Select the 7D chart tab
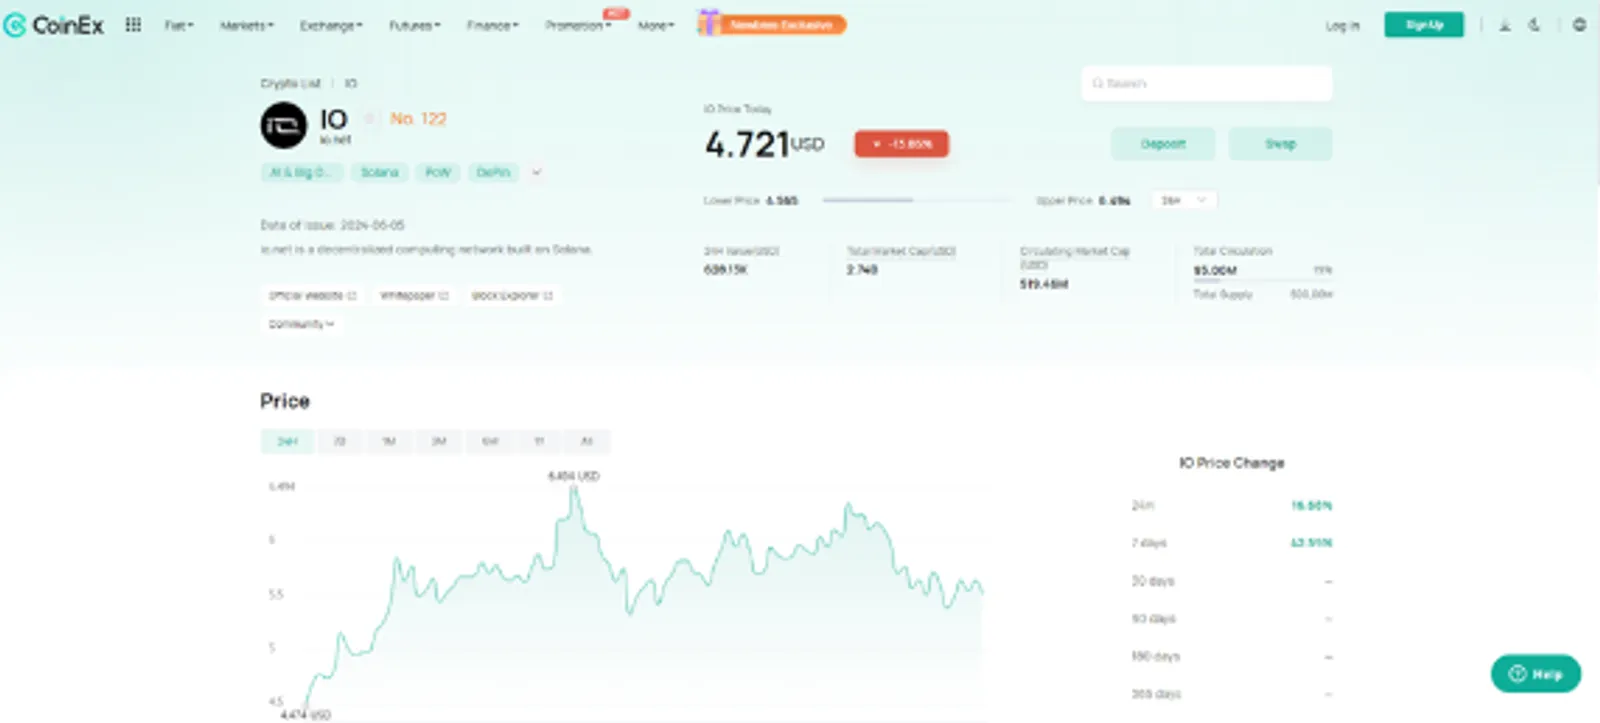1600x723 pixels. [340, 441]
